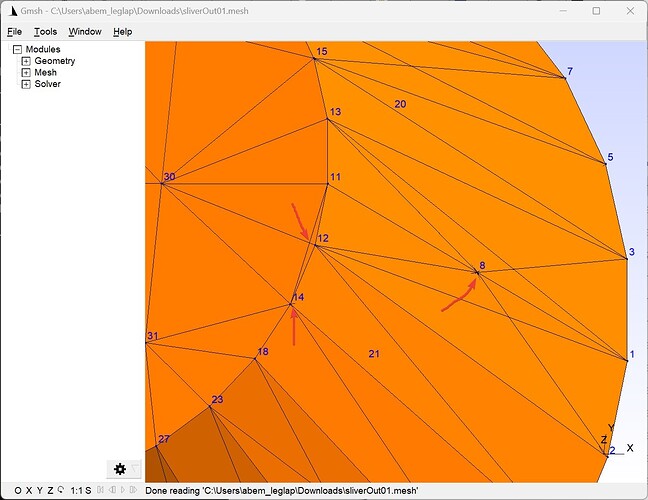Click mesh node label 13

click(336, 112)
